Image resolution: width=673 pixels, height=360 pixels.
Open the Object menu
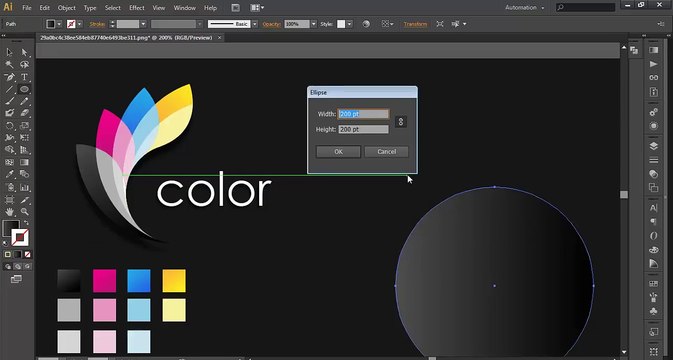(67, 8)
